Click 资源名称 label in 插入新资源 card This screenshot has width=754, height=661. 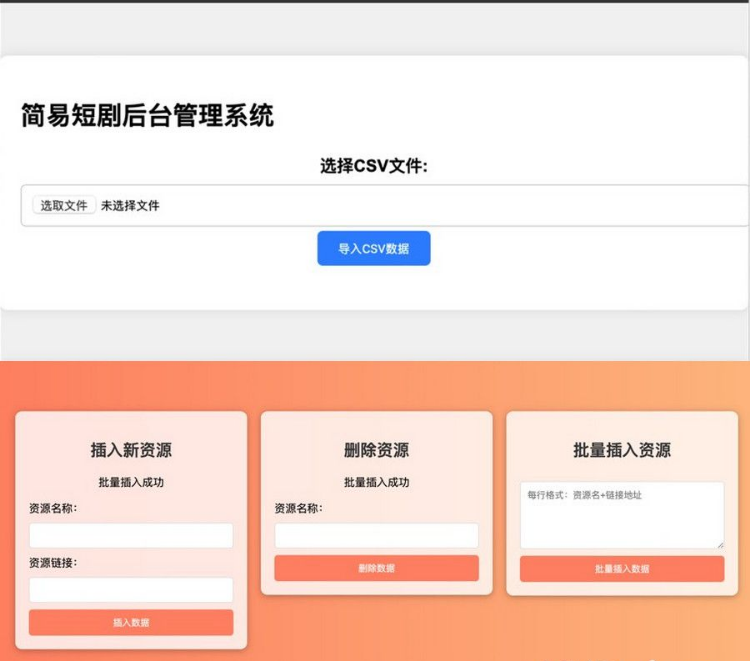click(x=53, y=509)
